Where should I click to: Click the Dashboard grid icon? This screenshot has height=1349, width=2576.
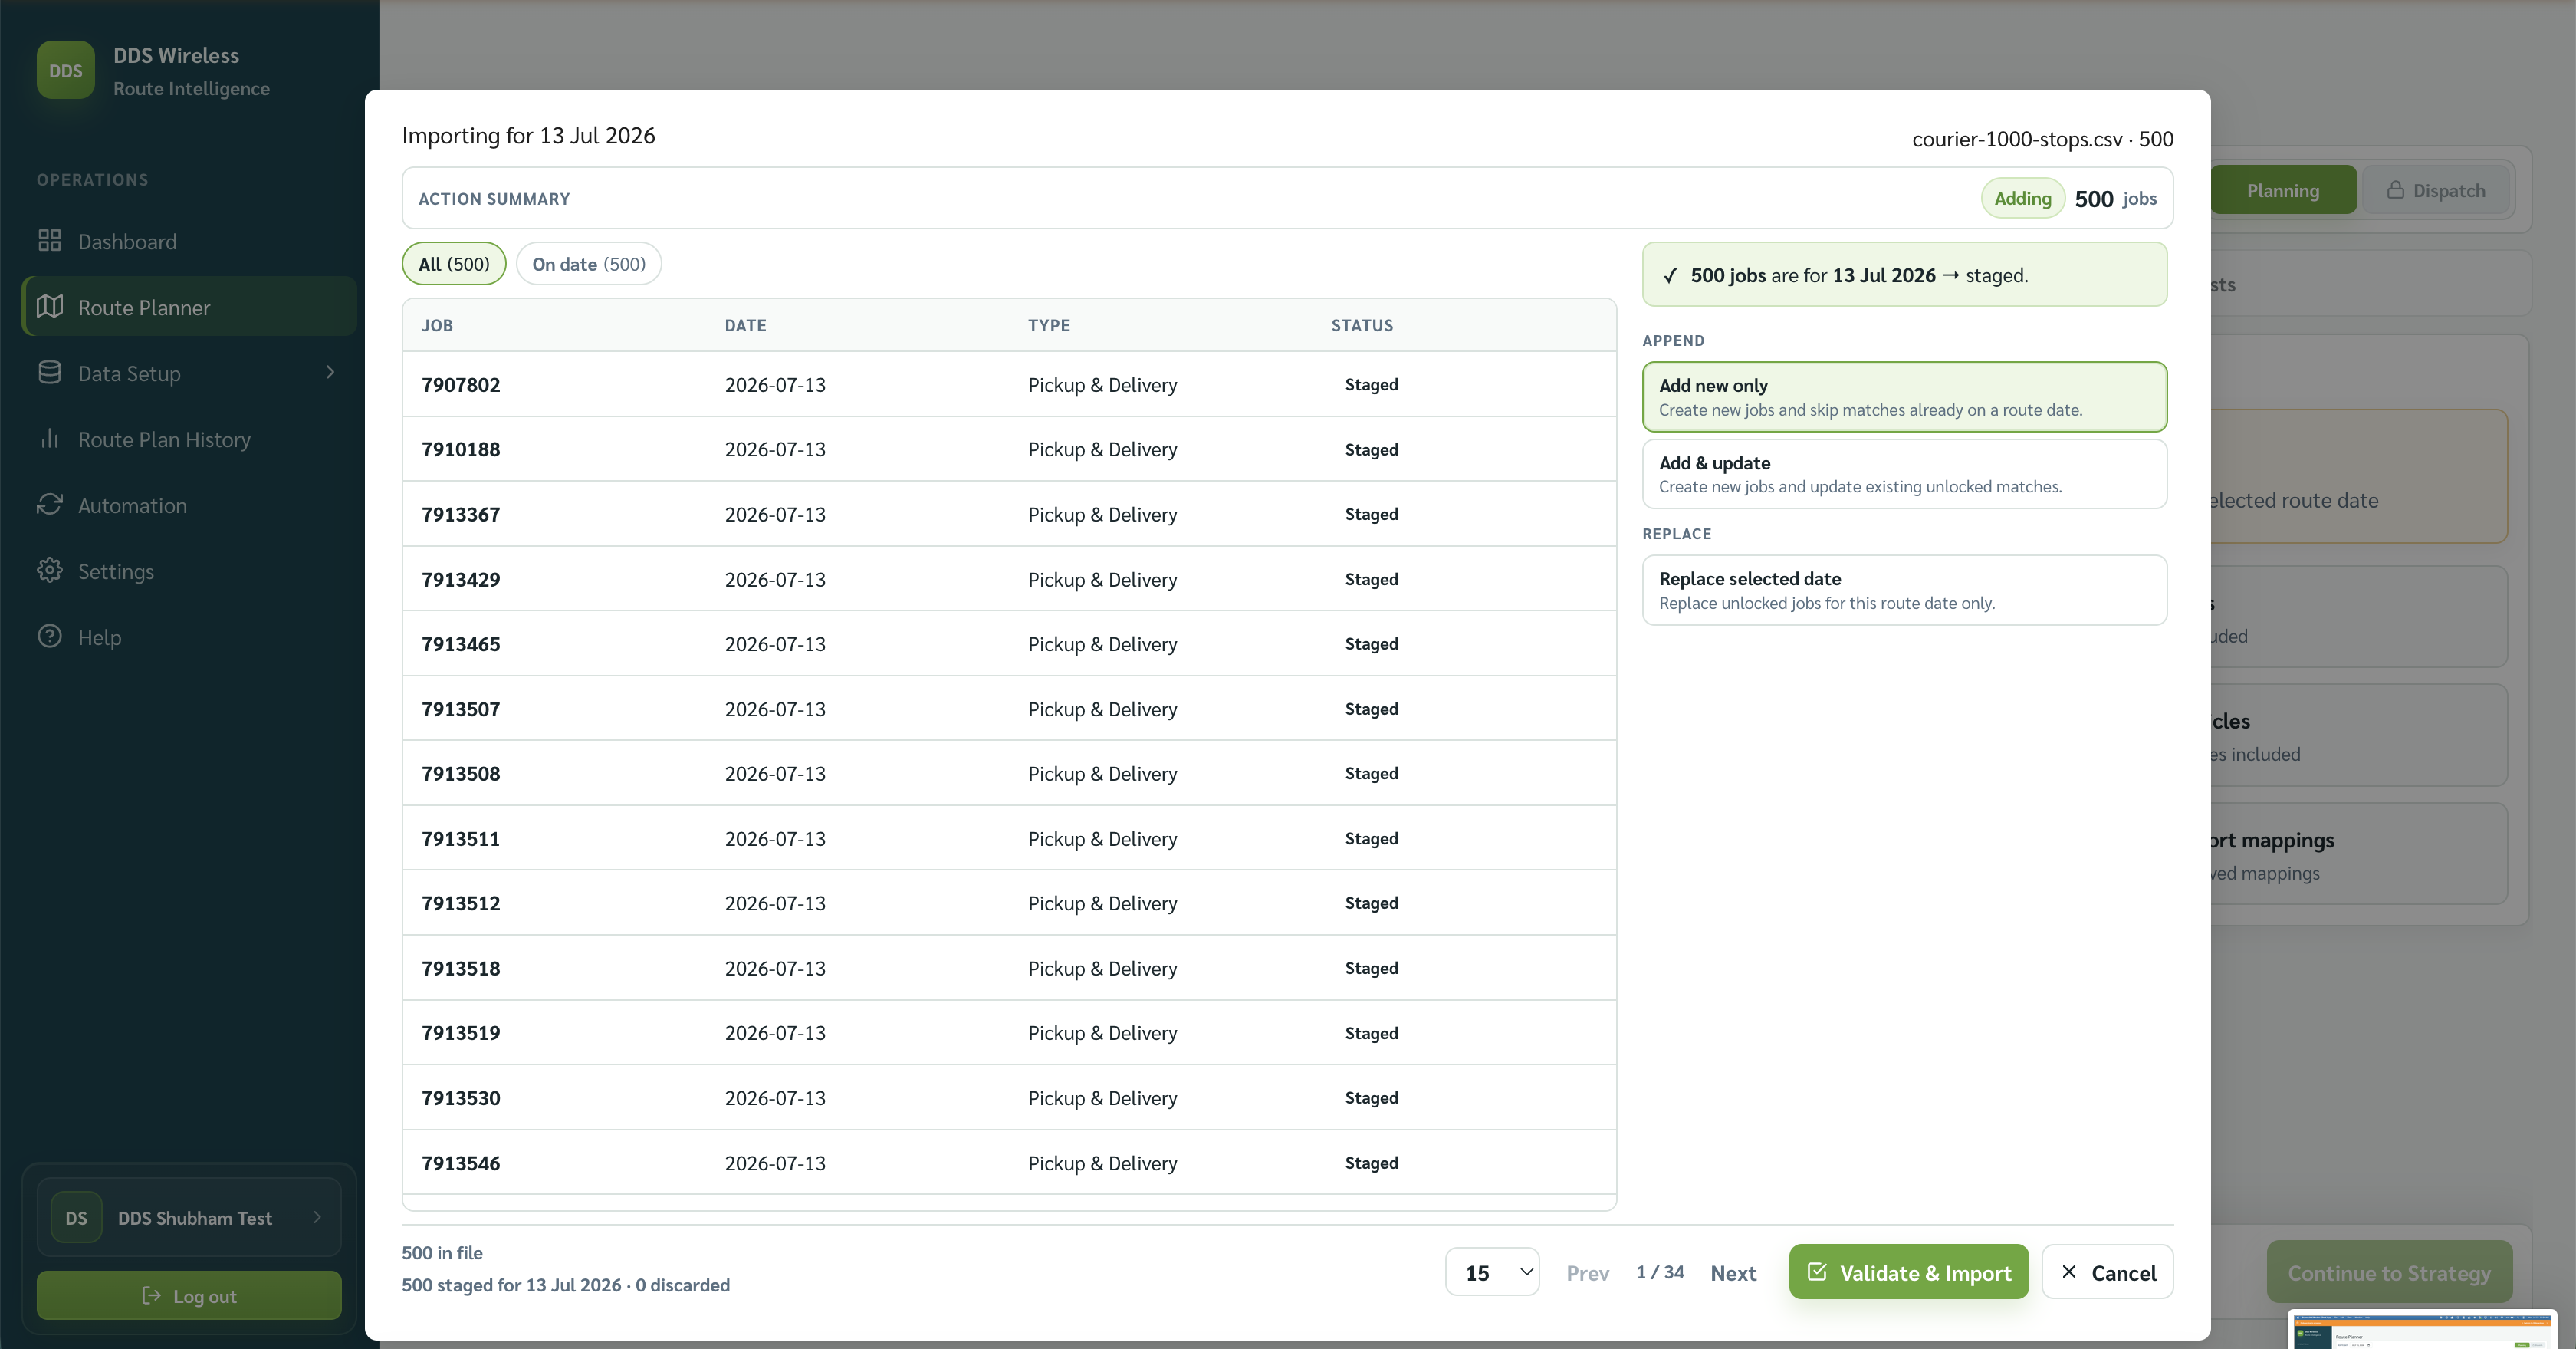coord(50,240)
